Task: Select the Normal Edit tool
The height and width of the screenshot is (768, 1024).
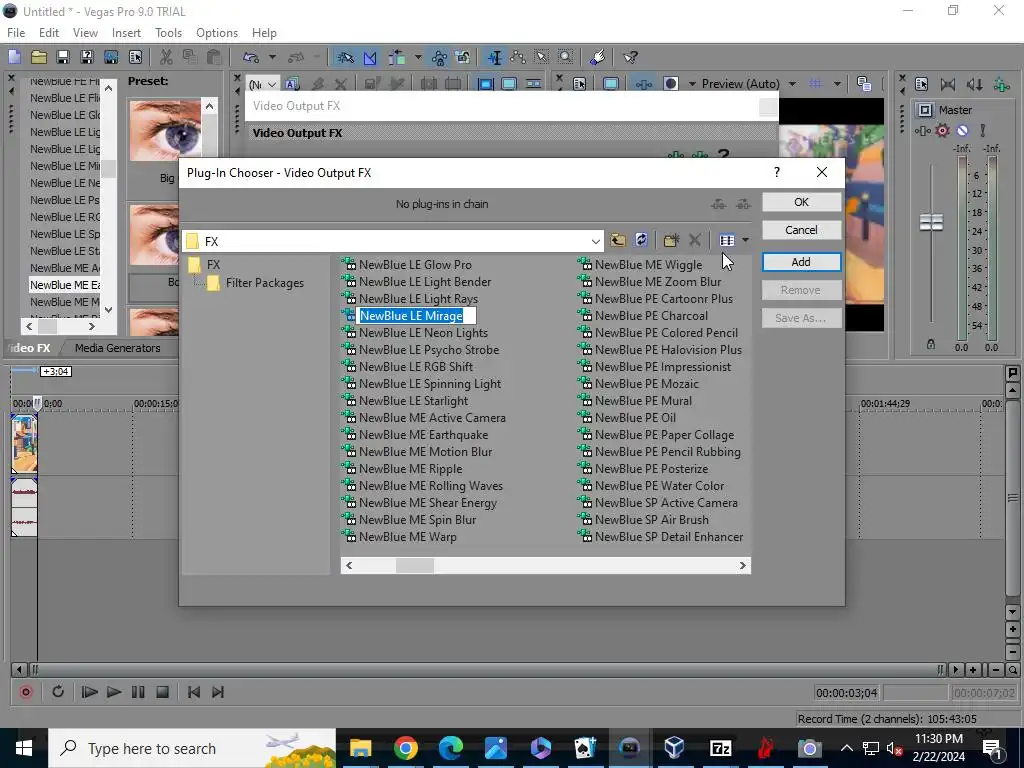Action: [x=494, y=57]
